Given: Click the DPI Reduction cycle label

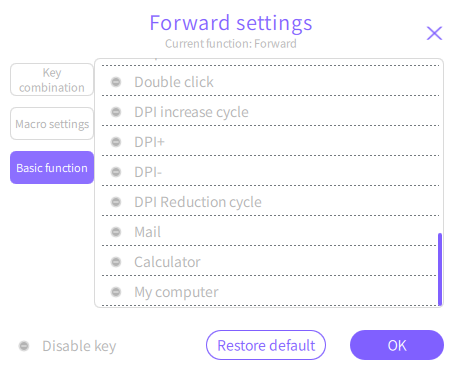Looking at the screenshot, I should pyautogui.click(x=198, y=202).
